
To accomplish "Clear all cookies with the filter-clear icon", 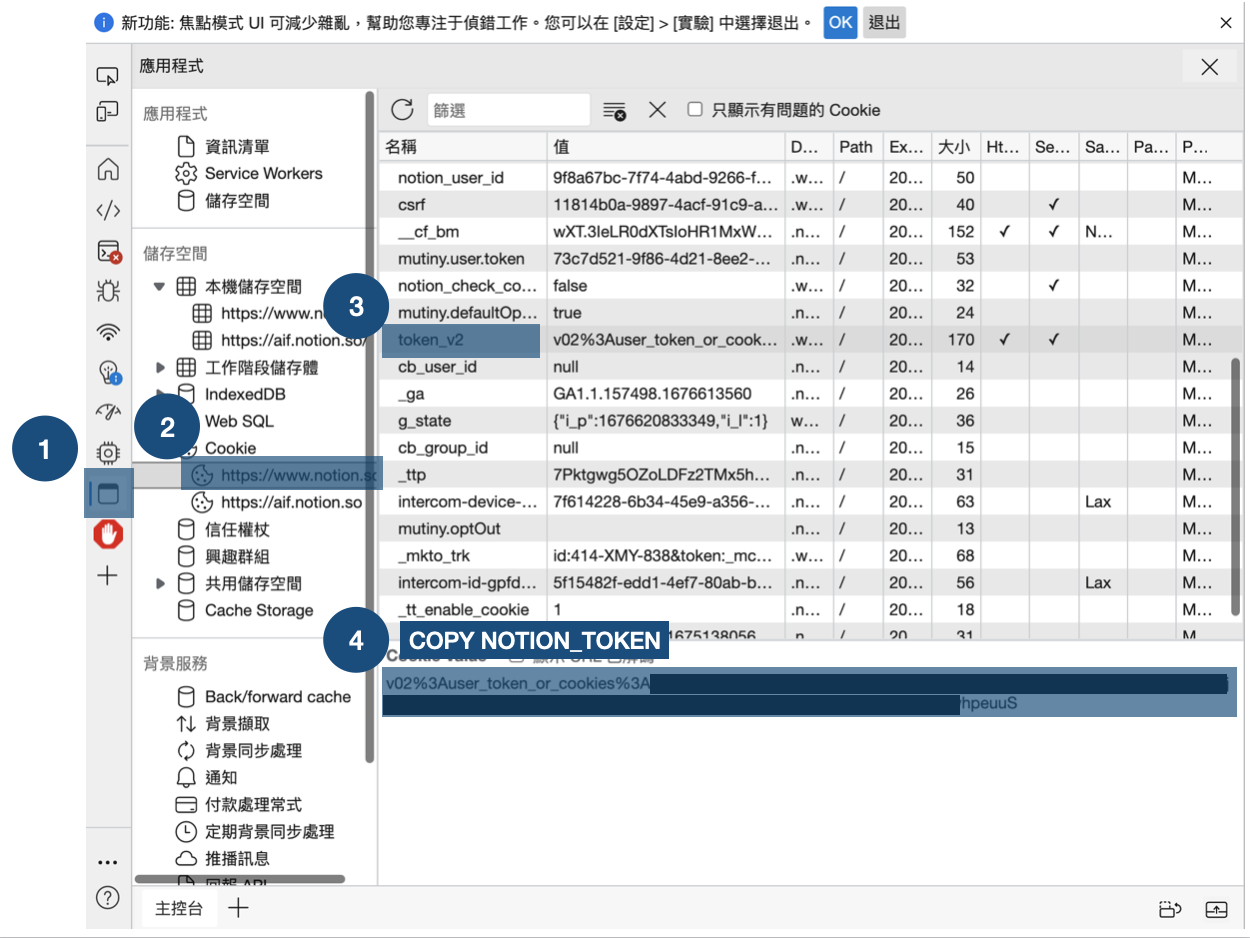I will pos(614,110).
